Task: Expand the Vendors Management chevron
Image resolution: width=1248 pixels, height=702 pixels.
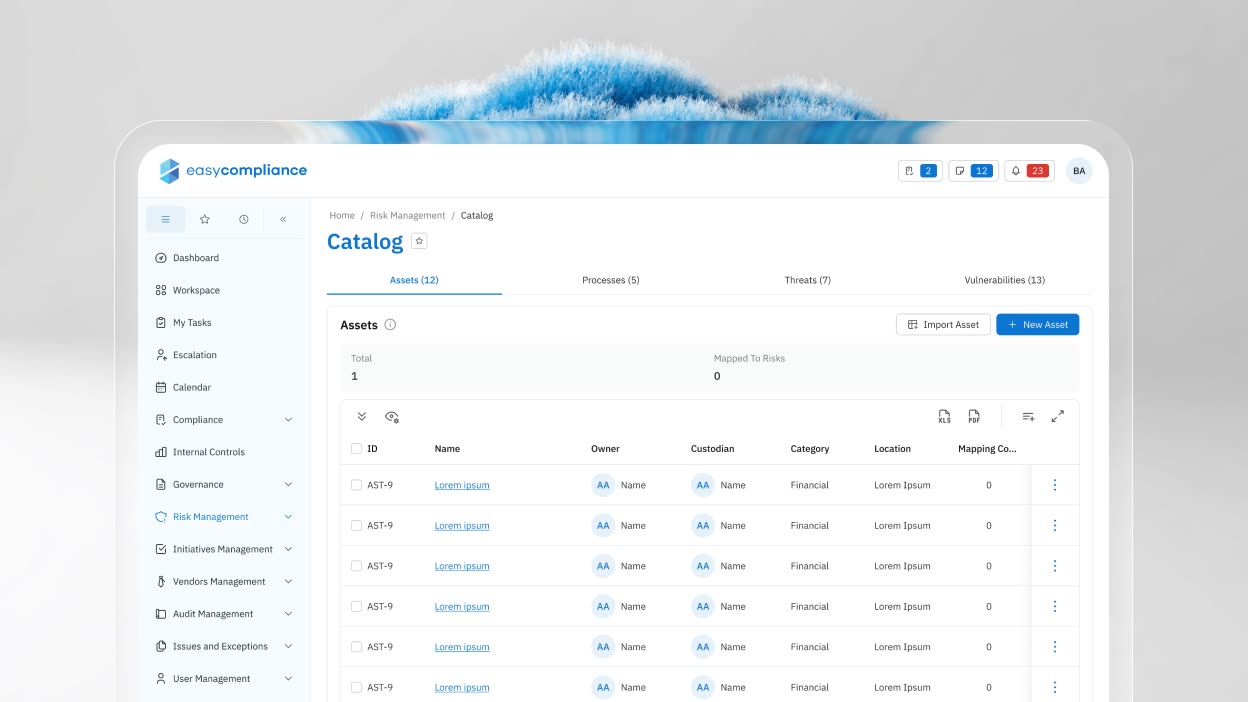Action: [x=288, y=582]
